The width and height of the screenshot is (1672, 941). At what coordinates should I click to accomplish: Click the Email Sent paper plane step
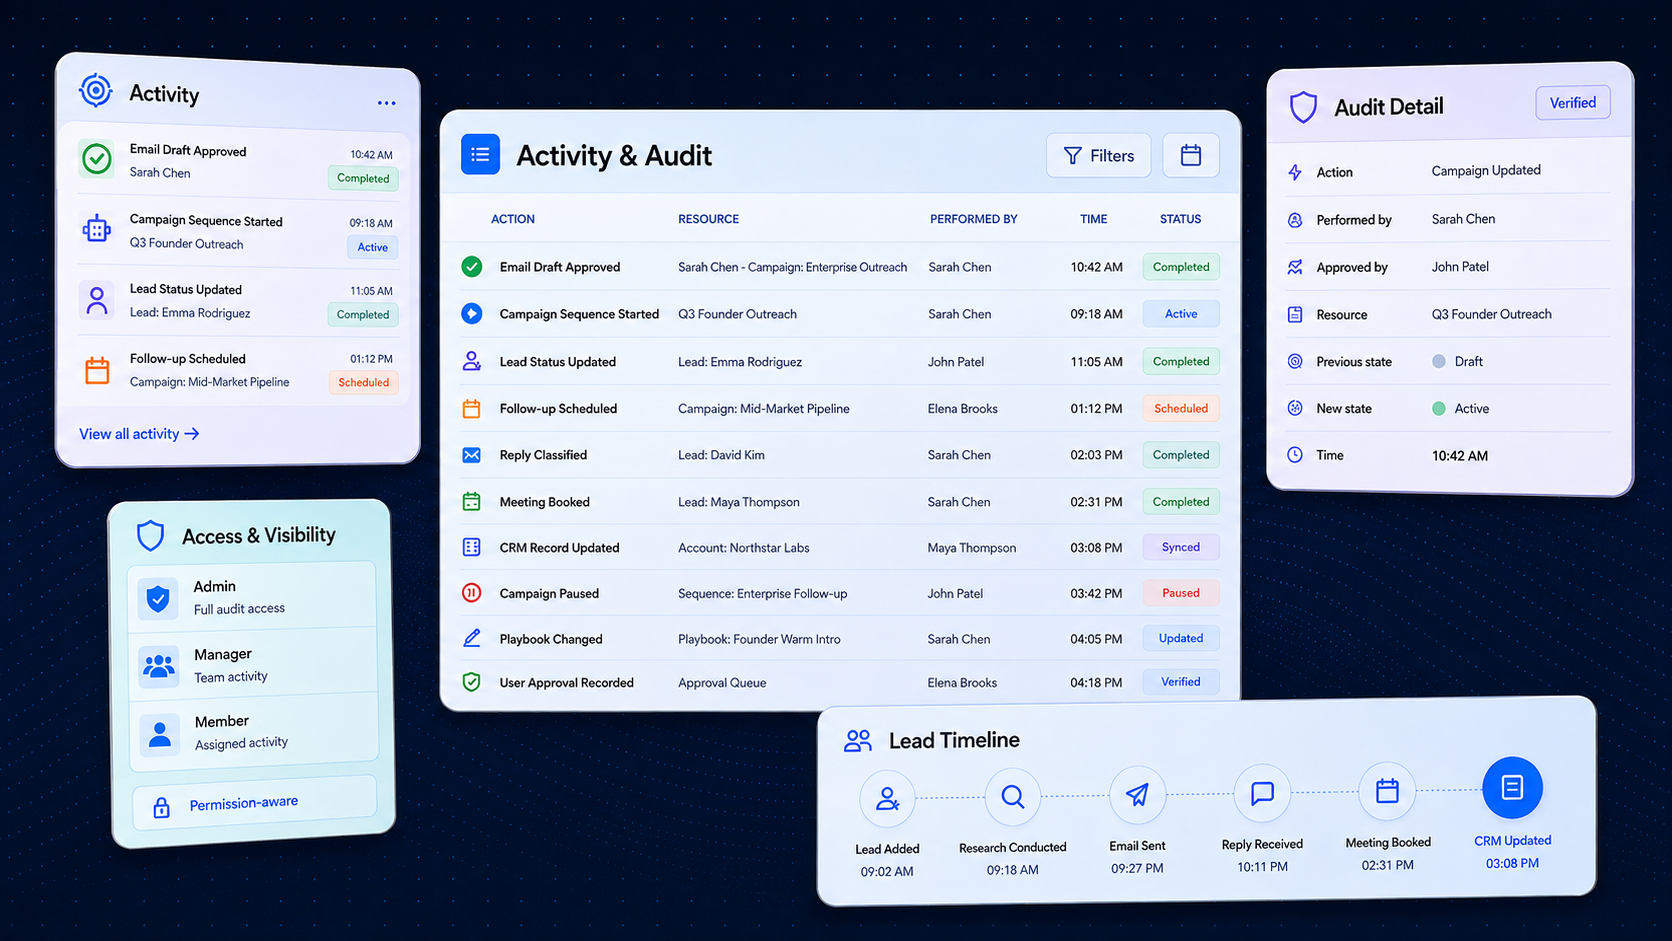click(1137, 795)
